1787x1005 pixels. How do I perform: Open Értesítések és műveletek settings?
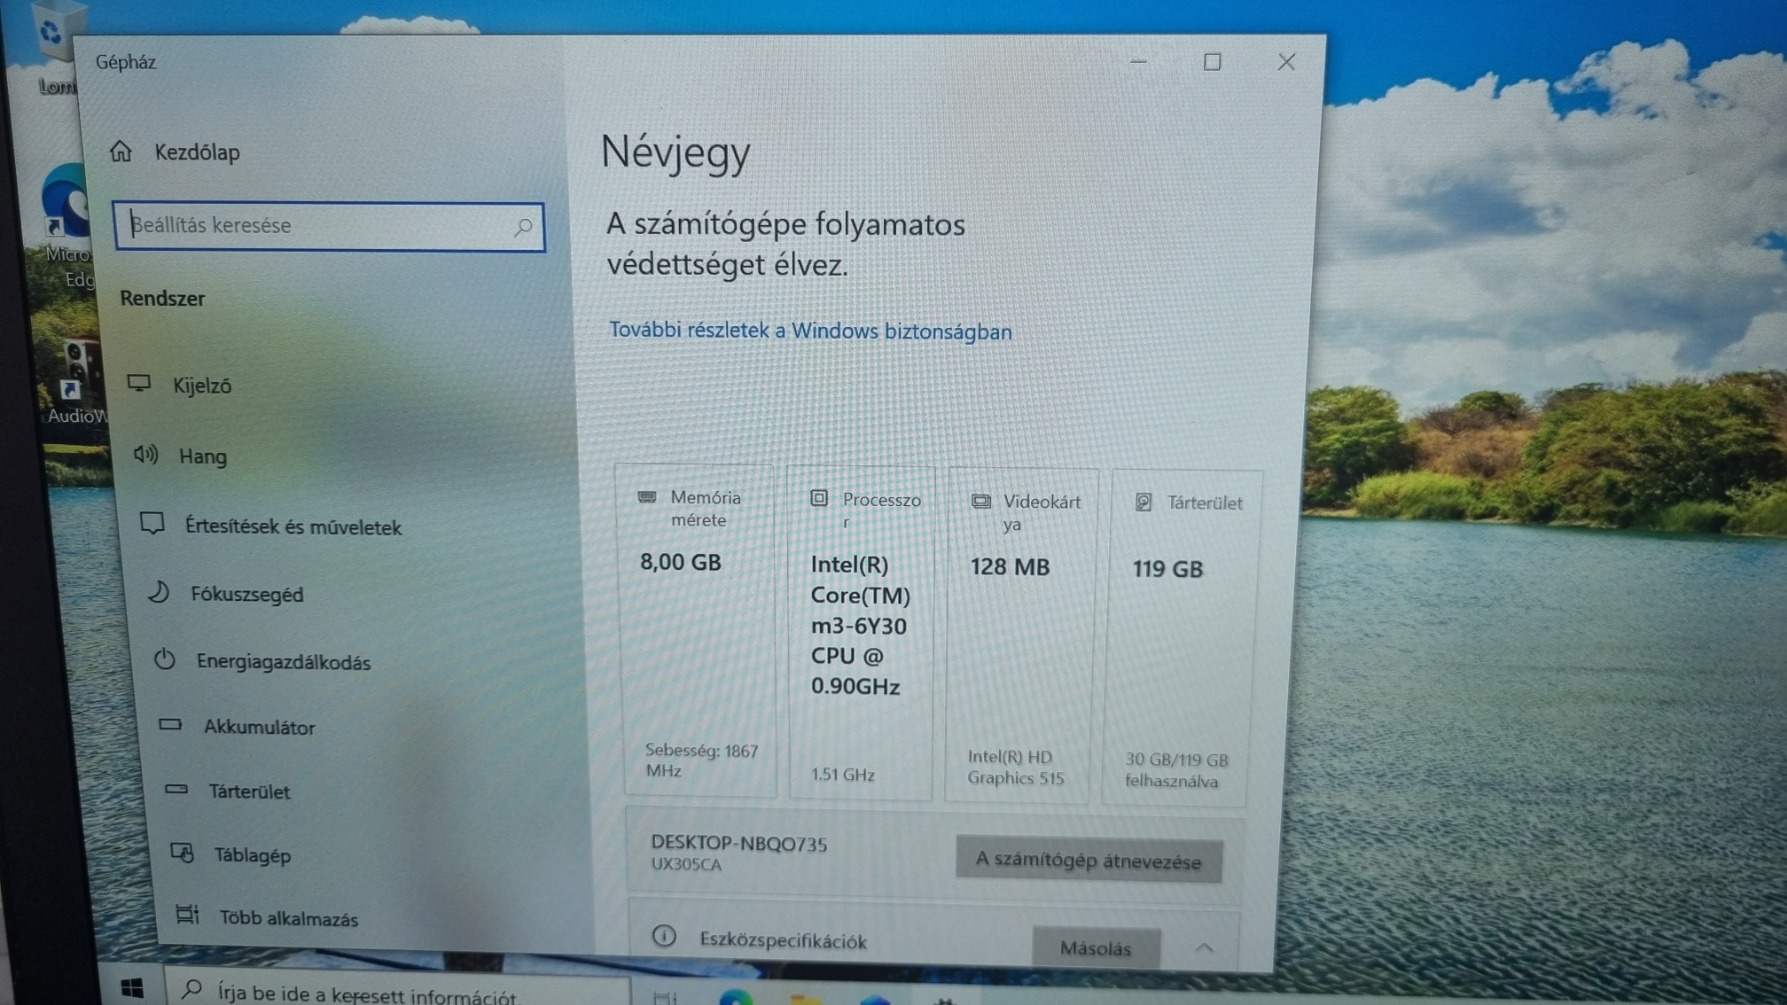tap(271, 526)
